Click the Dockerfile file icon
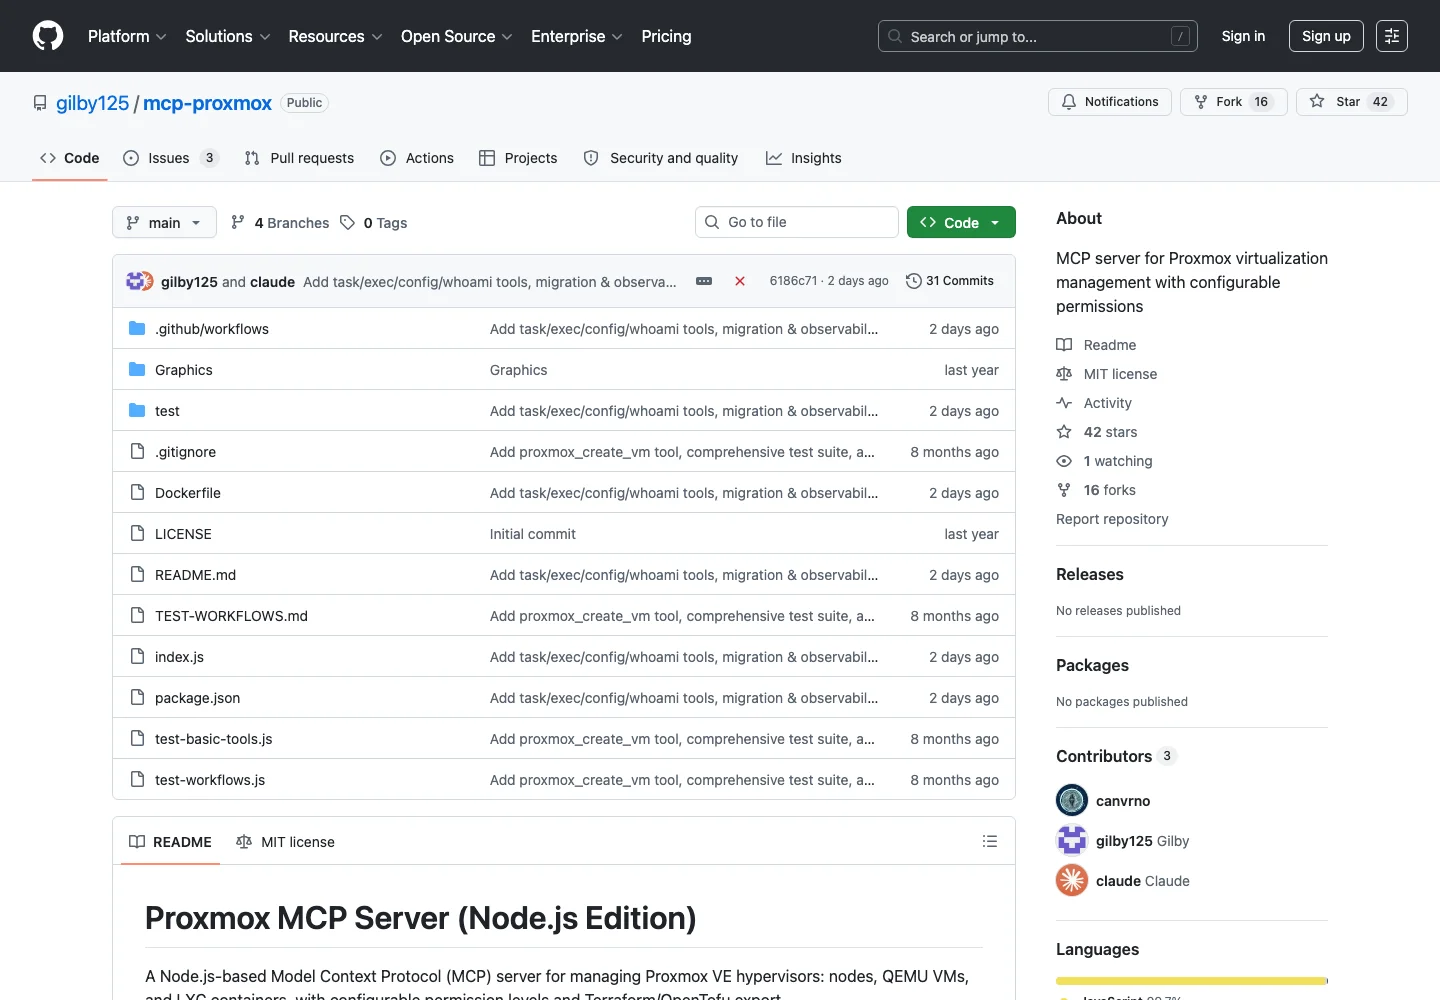1440x1000 pixels. [x=137, y=493]
